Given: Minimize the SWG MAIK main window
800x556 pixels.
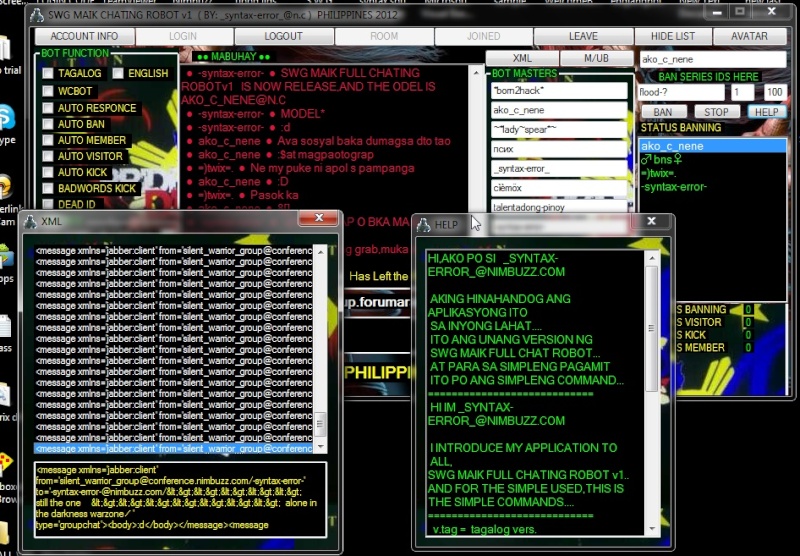Looking at the screenshot, I should point(717,12).
